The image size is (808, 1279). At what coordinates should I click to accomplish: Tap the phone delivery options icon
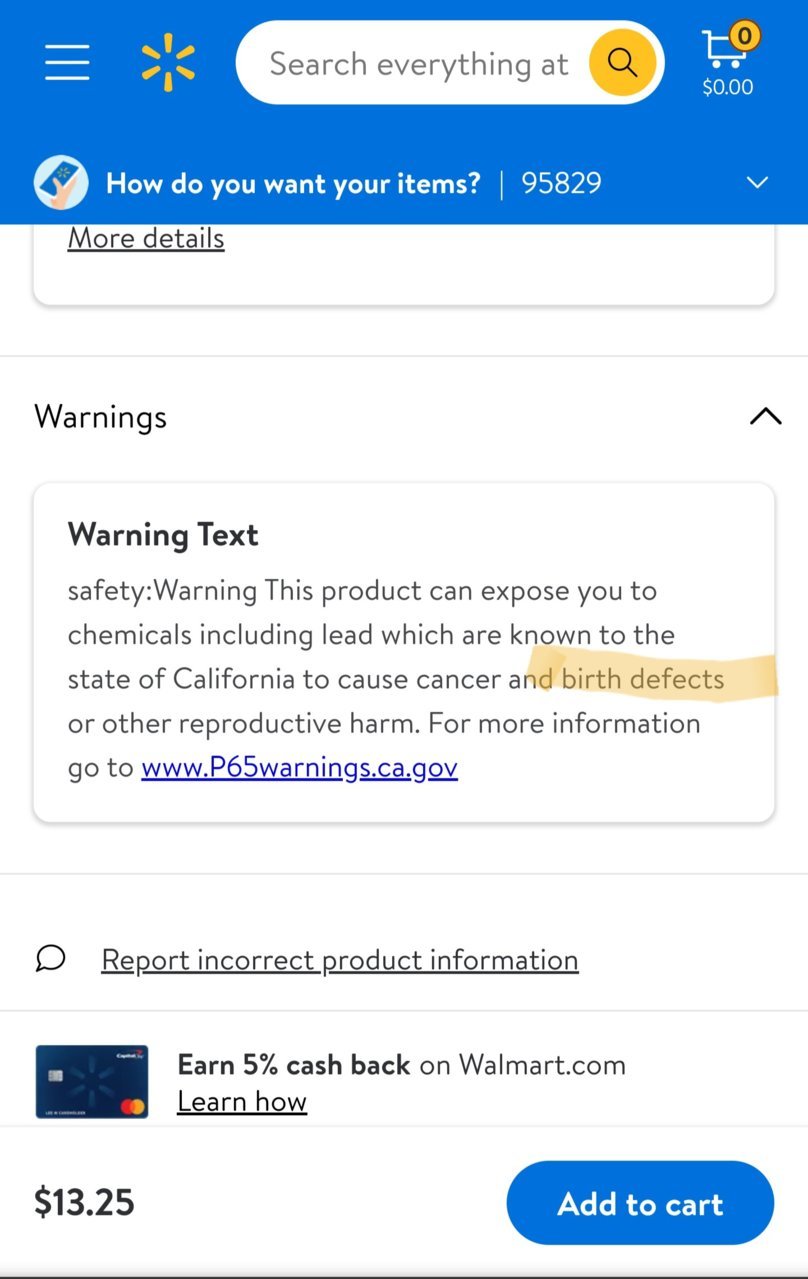point(61,183)
